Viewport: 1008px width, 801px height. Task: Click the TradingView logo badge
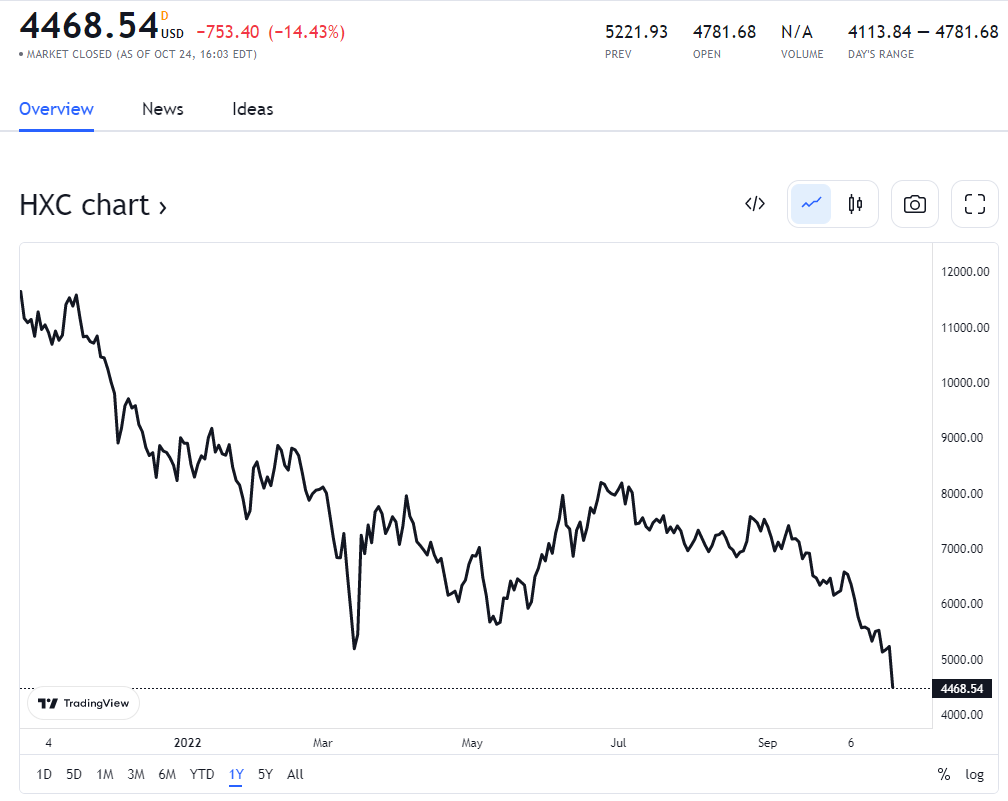click(x=84, y=703)
